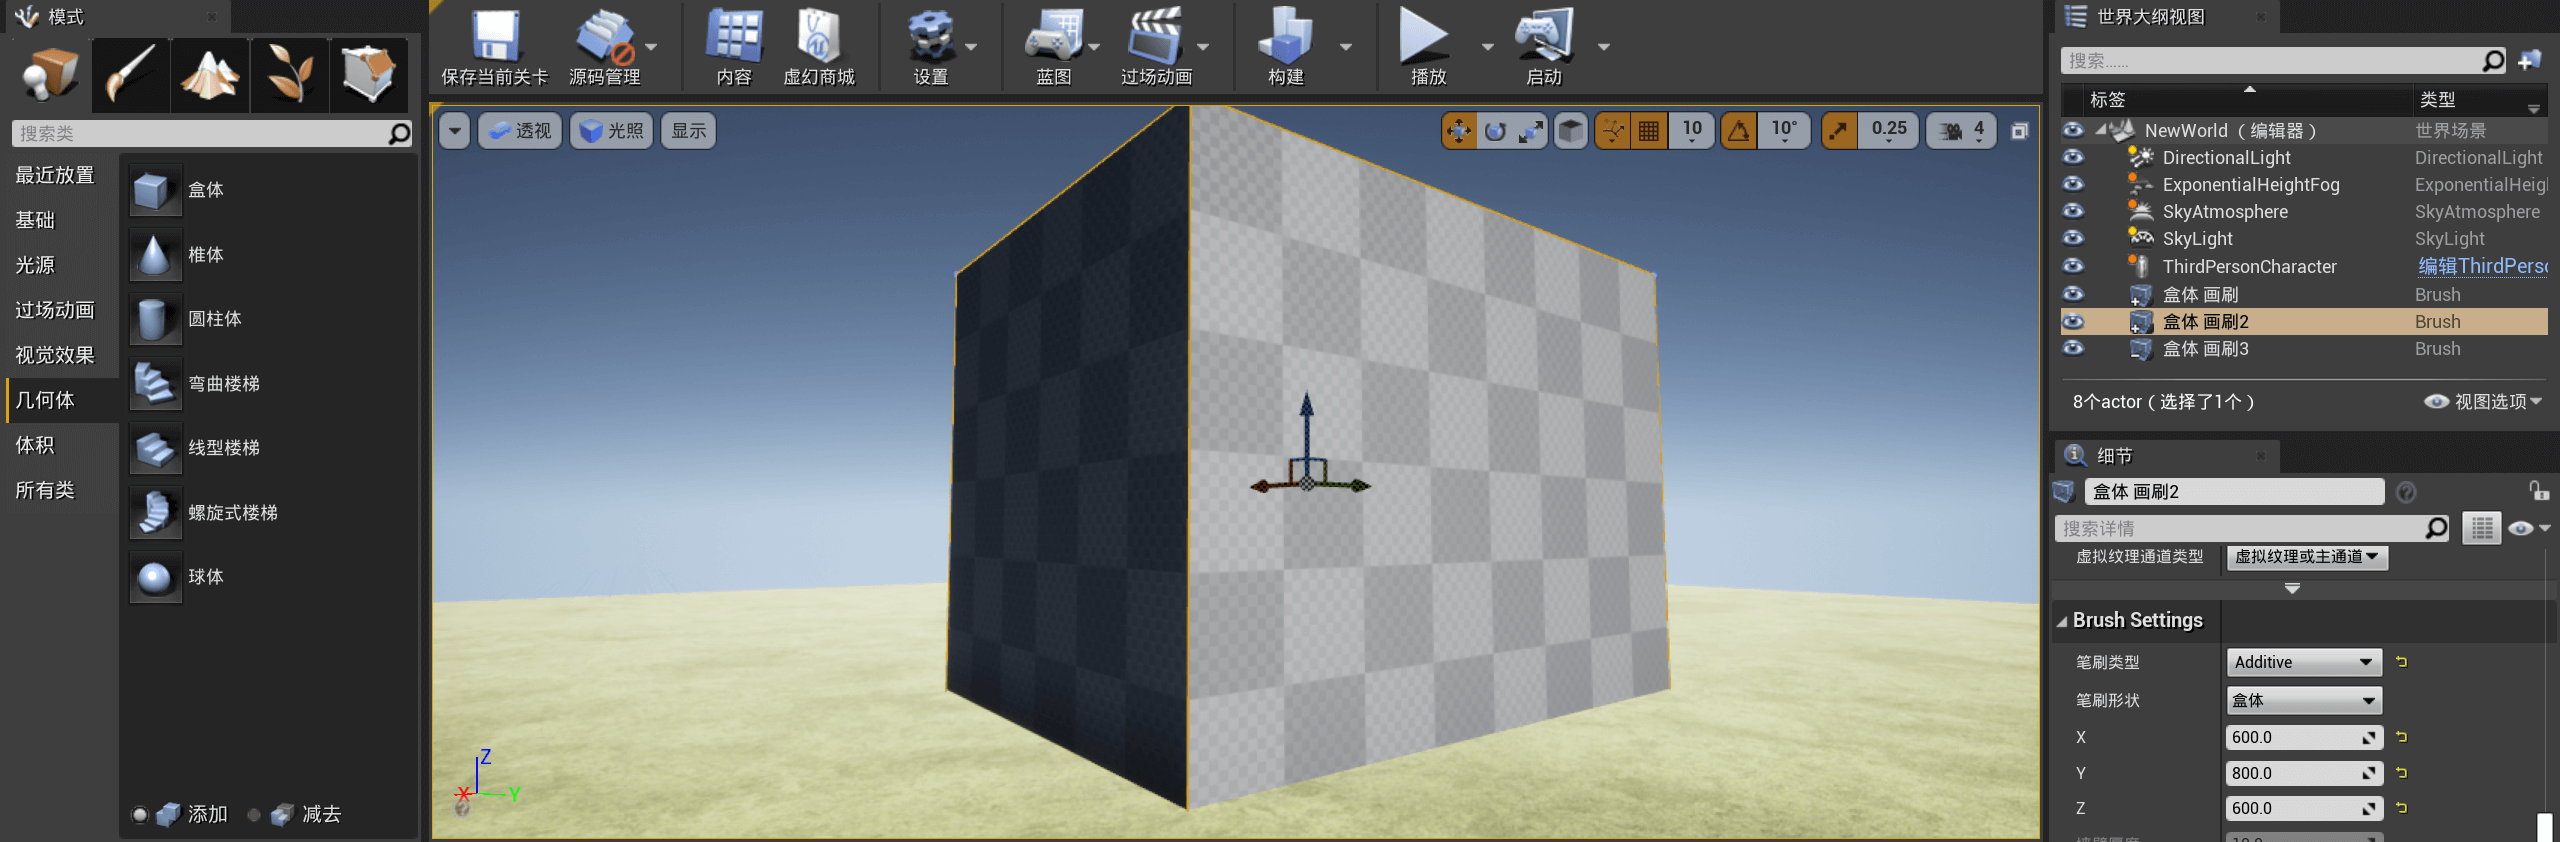Click the 播放 play button

[1427, 46]
